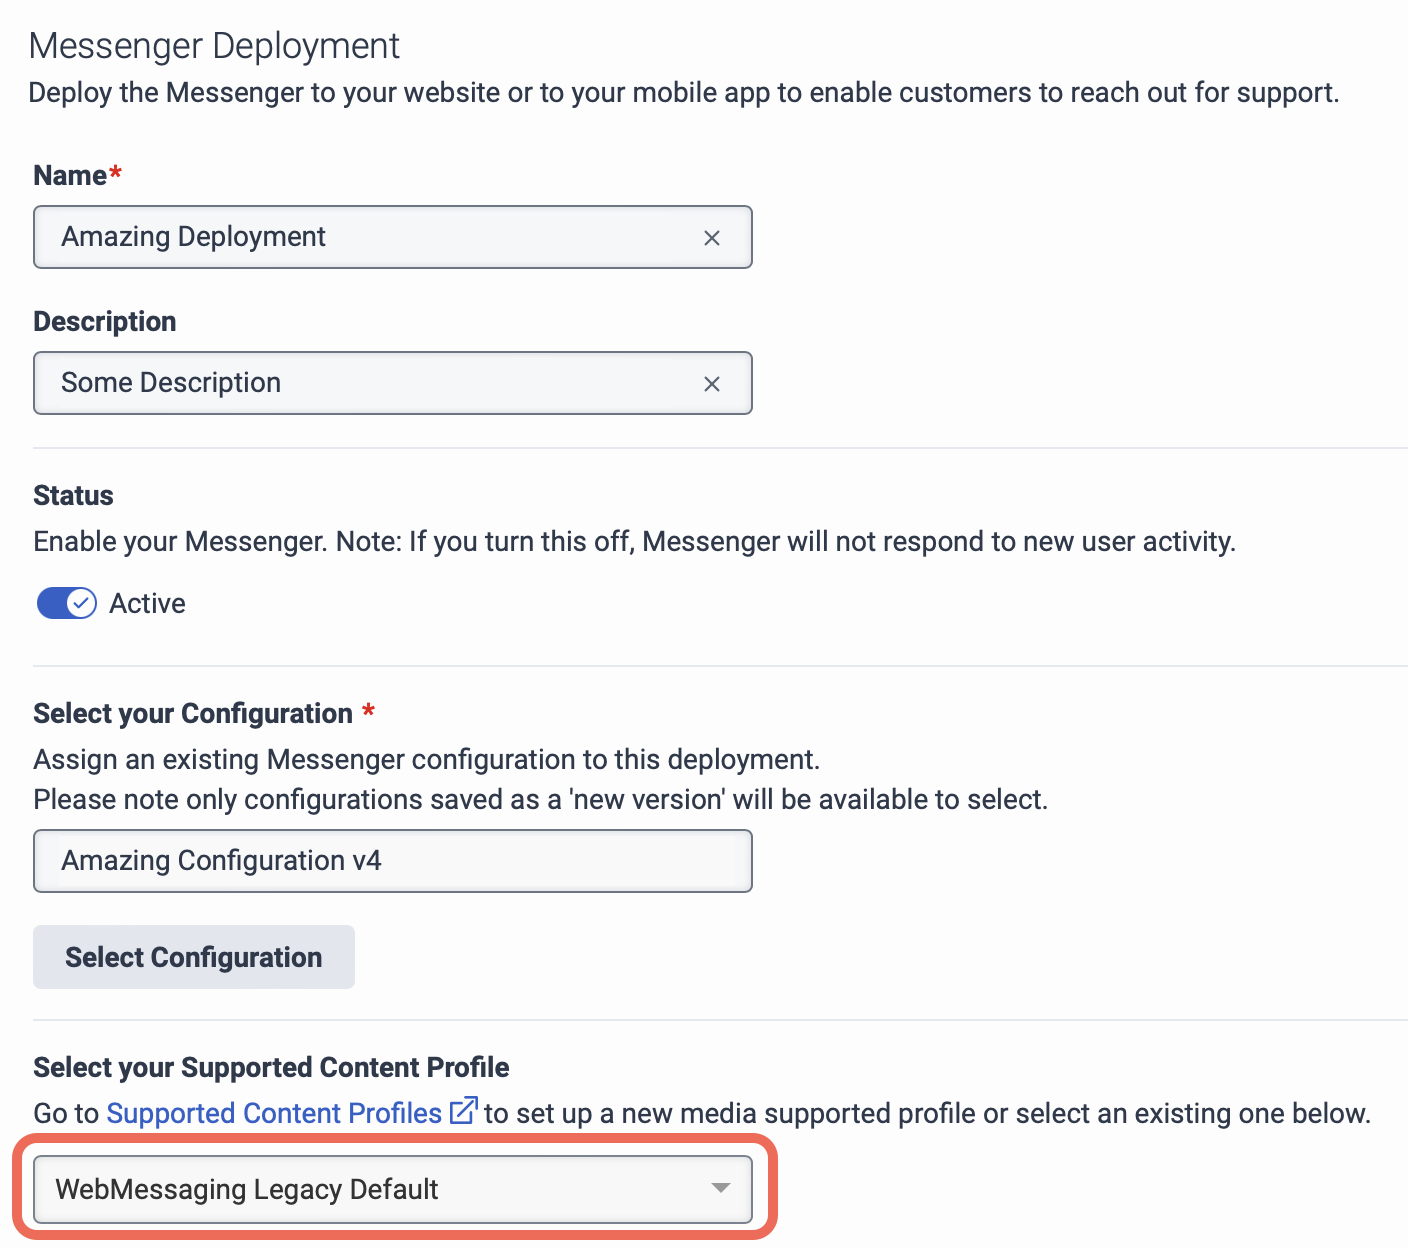Click the Select your Supported Content Profile heading
The image size is (1408, 1248).
tap(271, 1067)
